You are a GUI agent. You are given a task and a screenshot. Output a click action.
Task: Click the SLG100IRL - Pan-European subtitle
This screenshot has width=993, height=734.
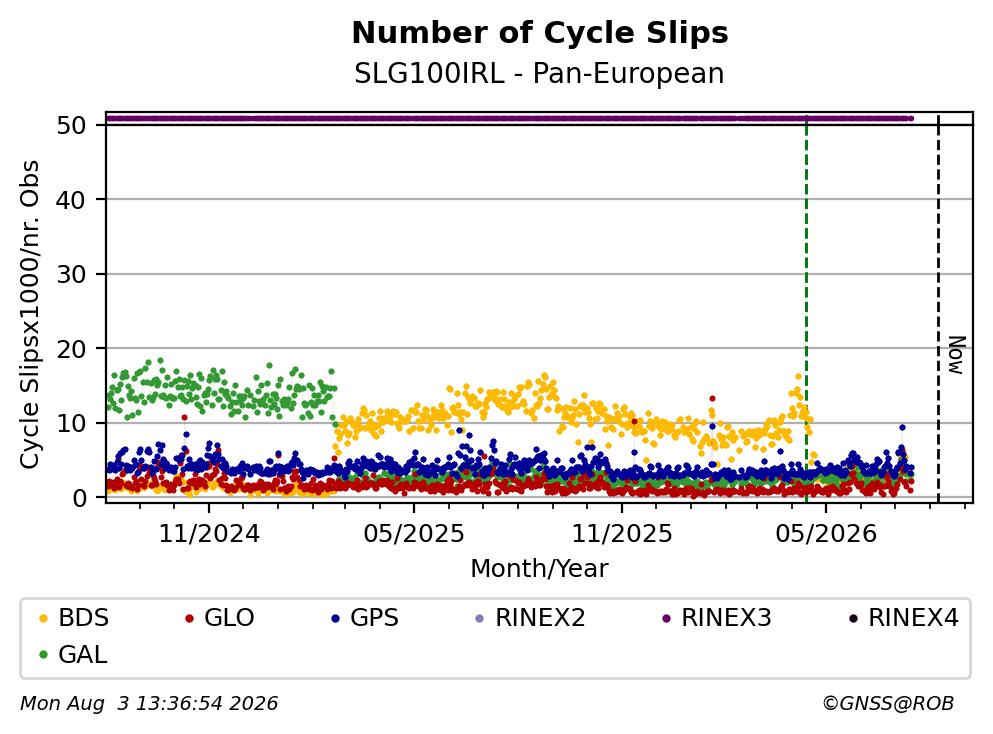click(539, 73)
